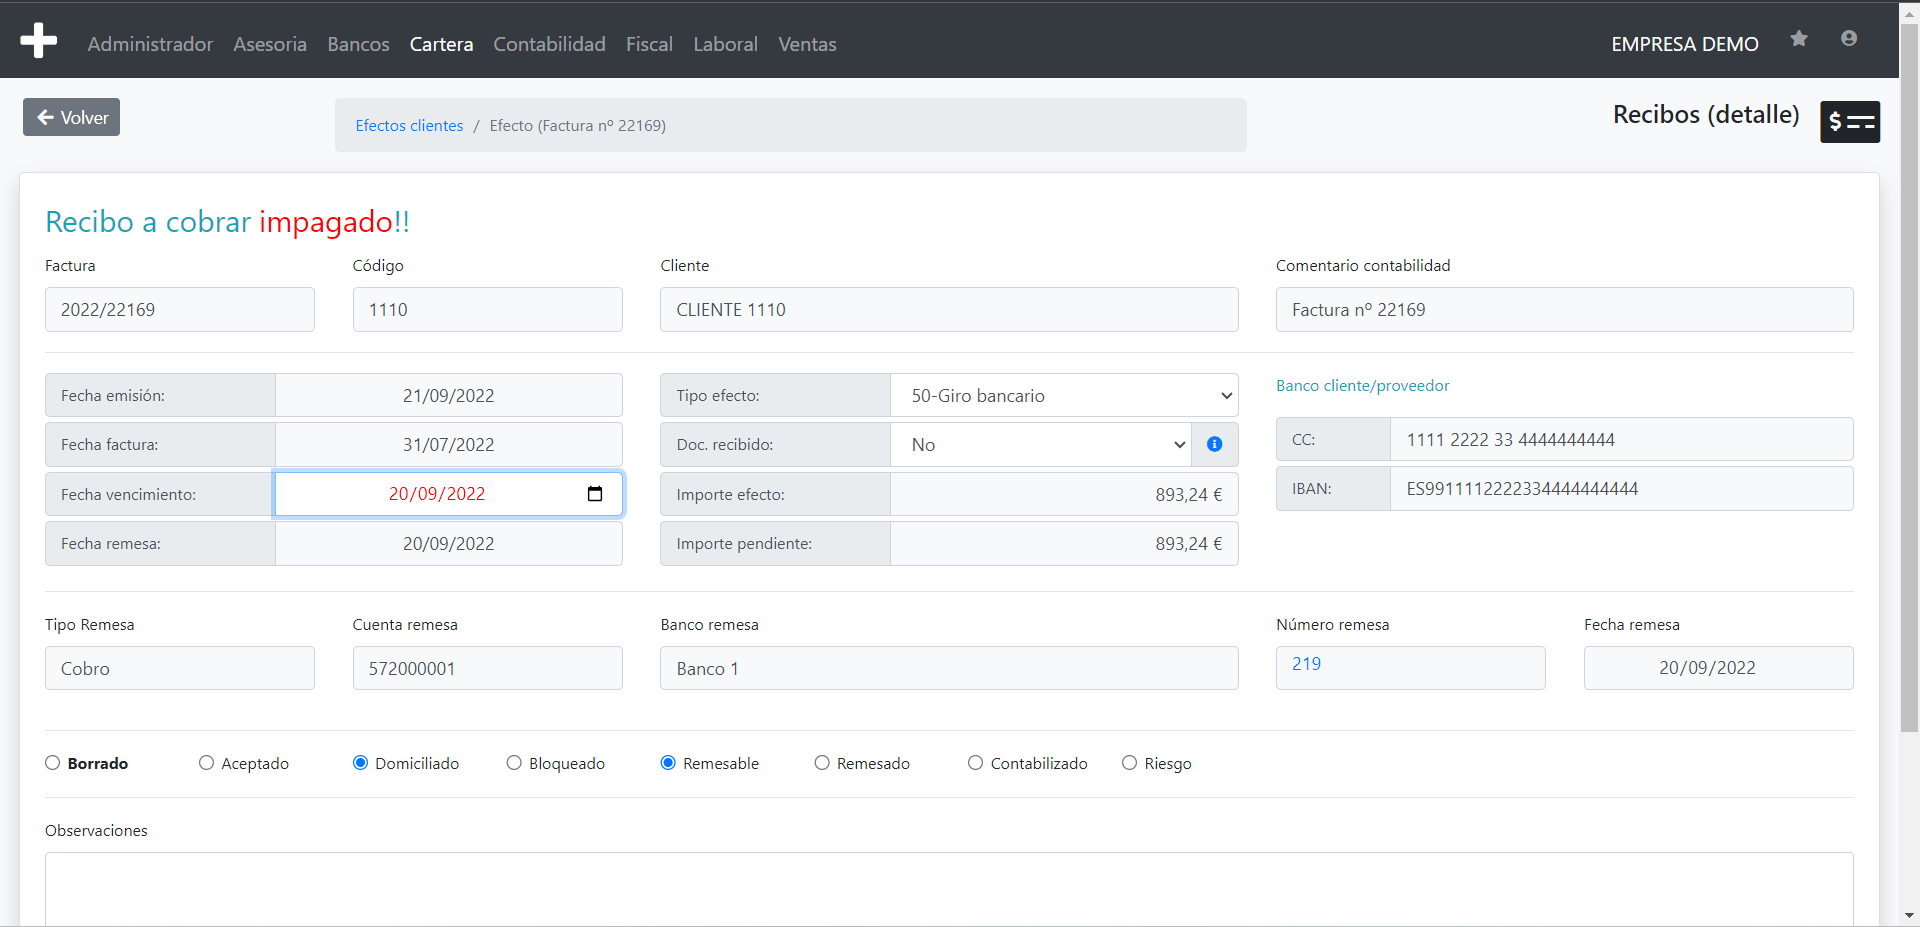Select the Remesado radio button

[x=822, y=763]
